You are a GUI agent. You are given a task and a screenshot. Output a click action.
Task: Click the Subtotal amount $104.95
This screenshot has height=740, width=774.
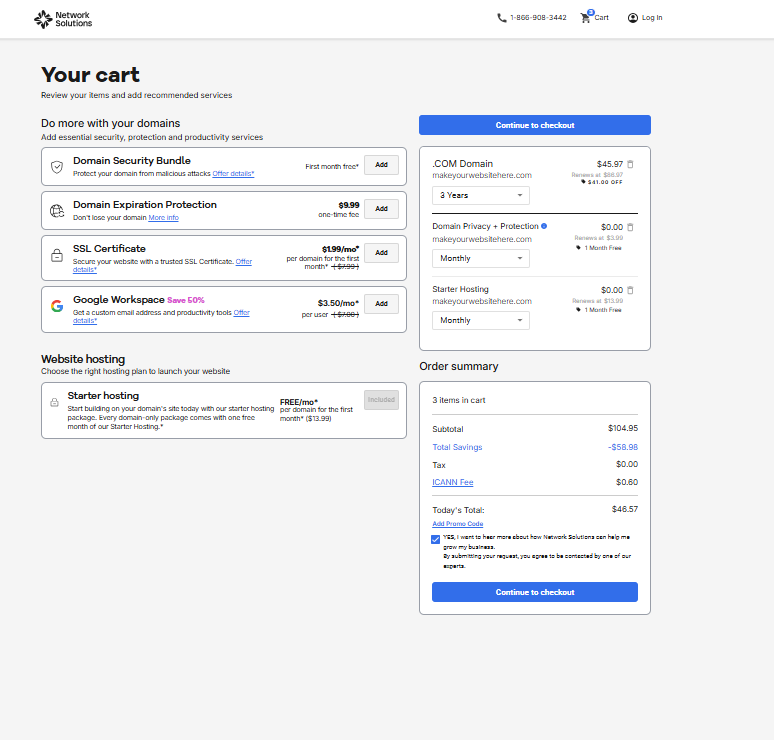623,428
